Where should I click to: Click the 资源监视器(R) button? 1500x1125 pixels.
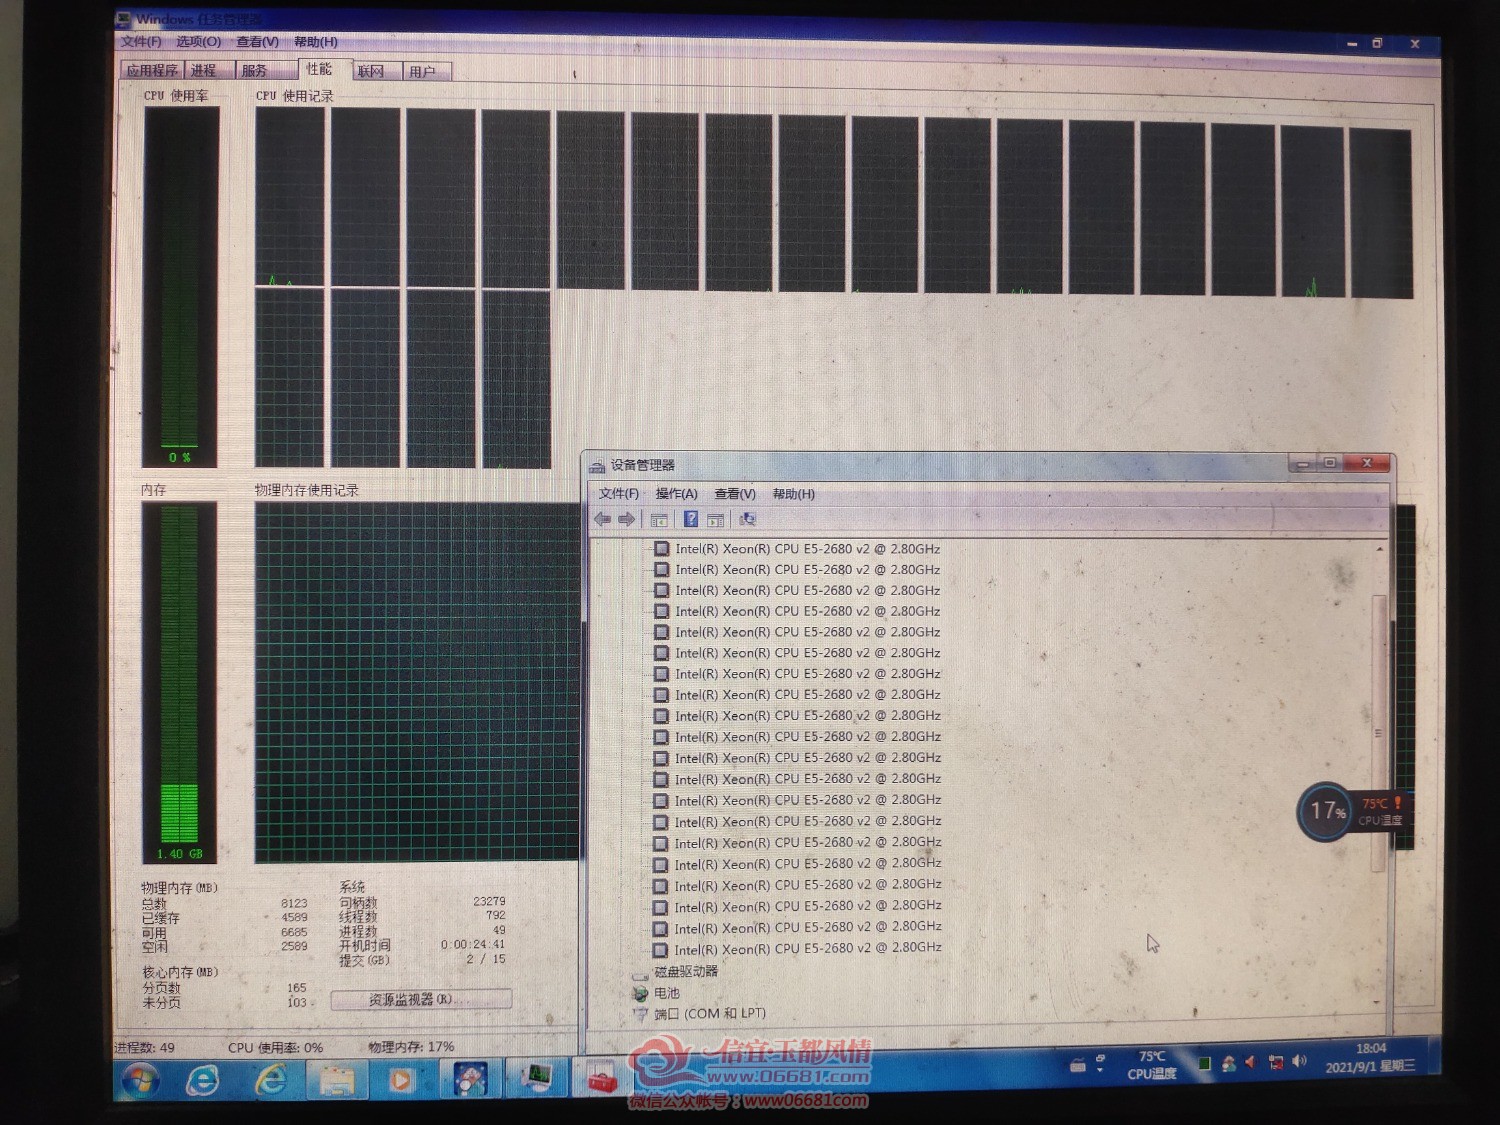tap(420, 999)
